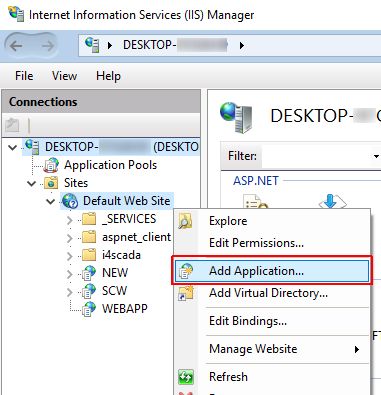Screen dimensions: 381x395
Task: Click the WEBAPP application icon
Action: click(x=89, y=309)
